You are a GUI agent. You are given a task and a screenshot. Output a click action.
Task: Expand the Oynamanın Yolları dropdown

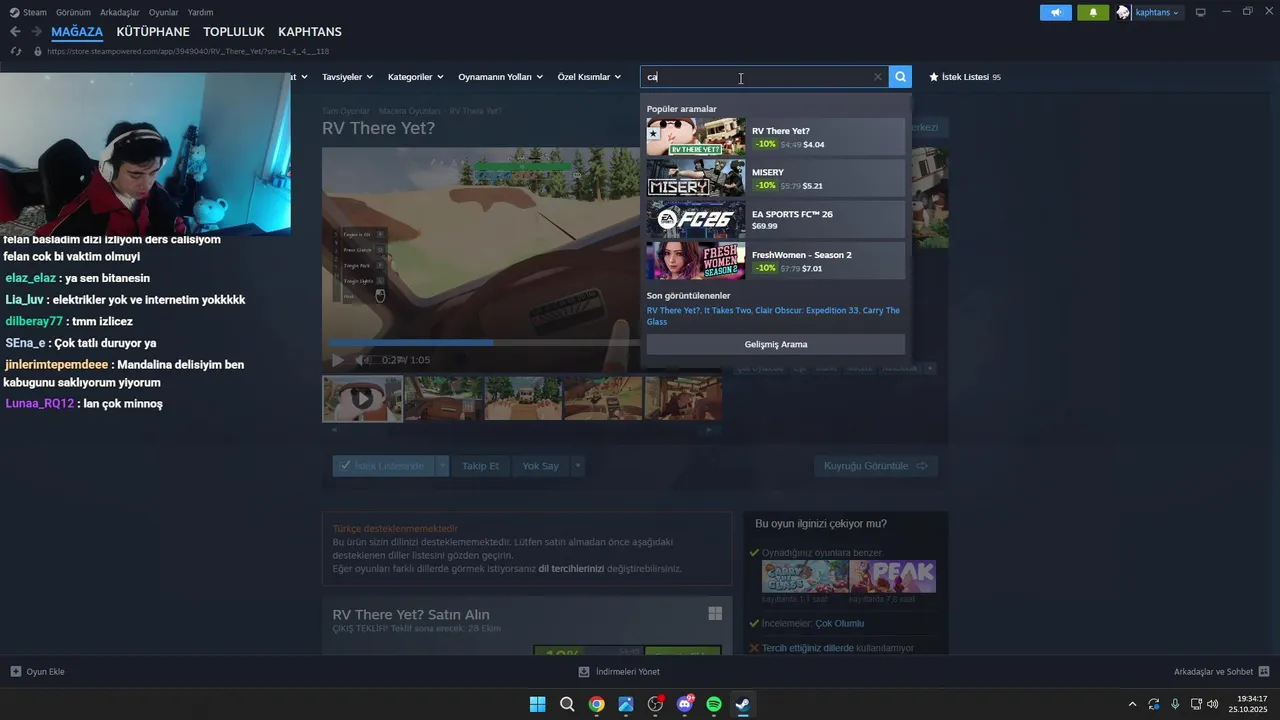[500, 77]
